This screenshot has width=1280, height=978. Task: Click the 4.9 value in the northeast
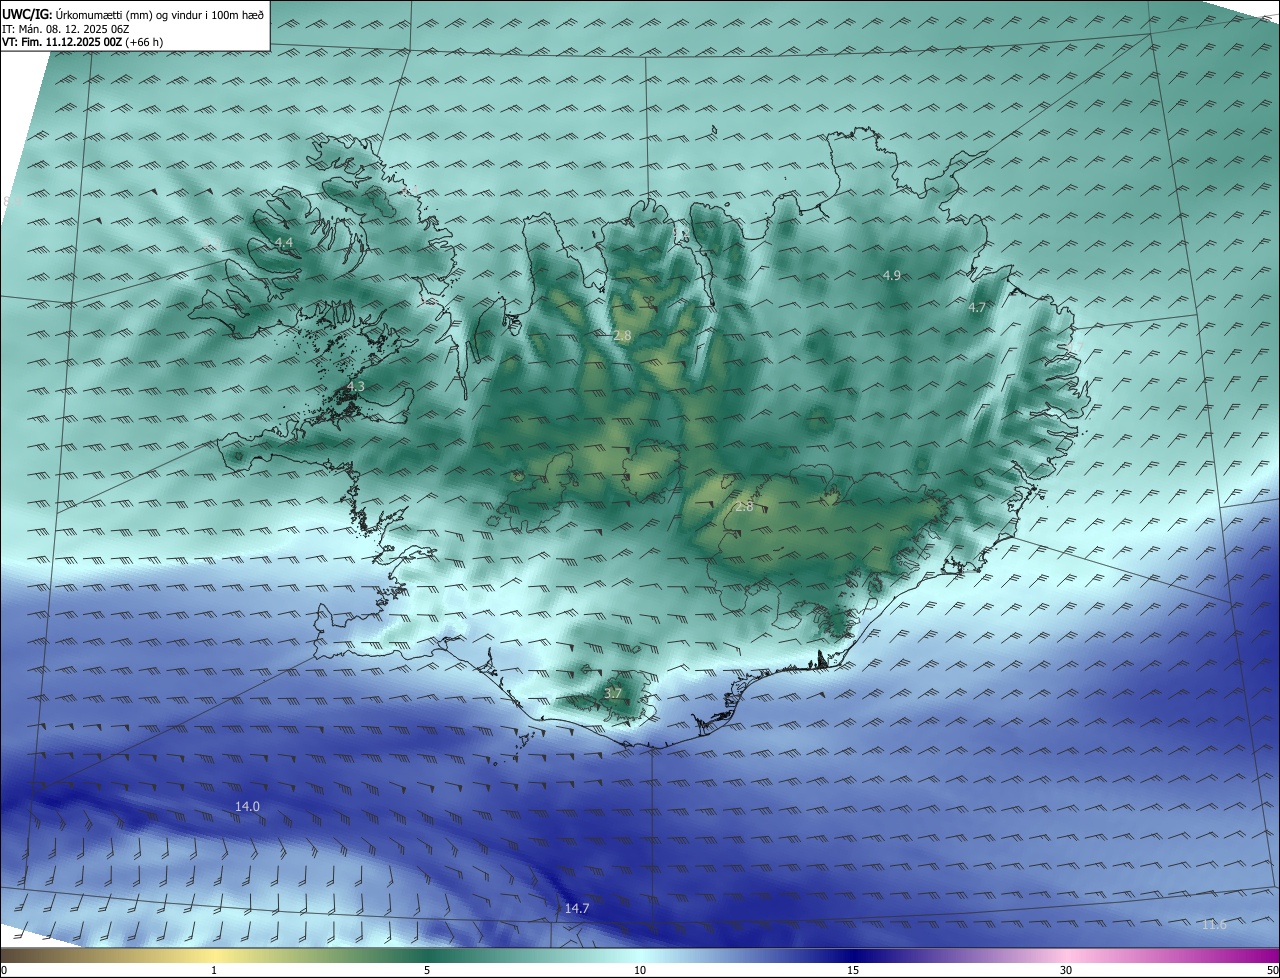coord(892,275)
